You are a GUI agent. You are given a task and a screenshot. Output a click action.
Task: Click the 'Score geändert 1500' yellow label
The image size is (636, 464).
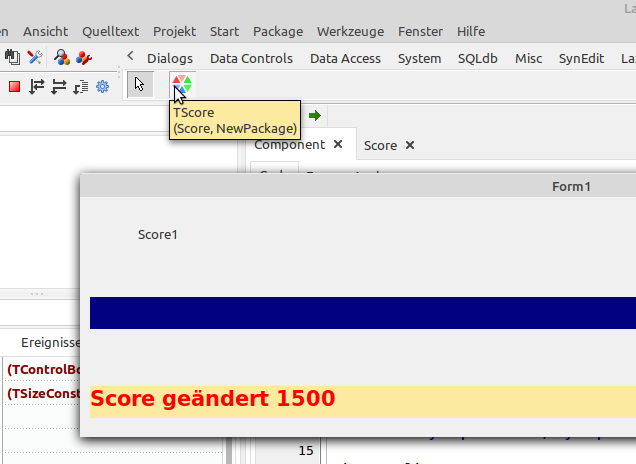pyautogui.click(x=363, y=402)
